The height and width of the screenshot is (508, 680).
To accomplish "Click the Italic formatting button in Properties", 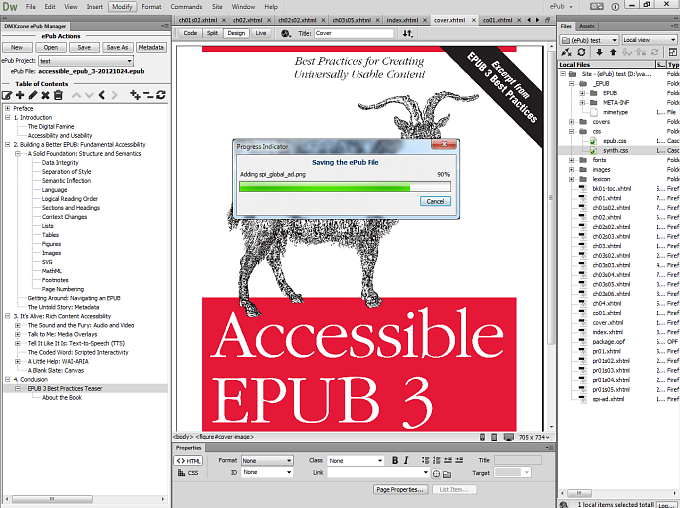I will click(x=406, y=460).
